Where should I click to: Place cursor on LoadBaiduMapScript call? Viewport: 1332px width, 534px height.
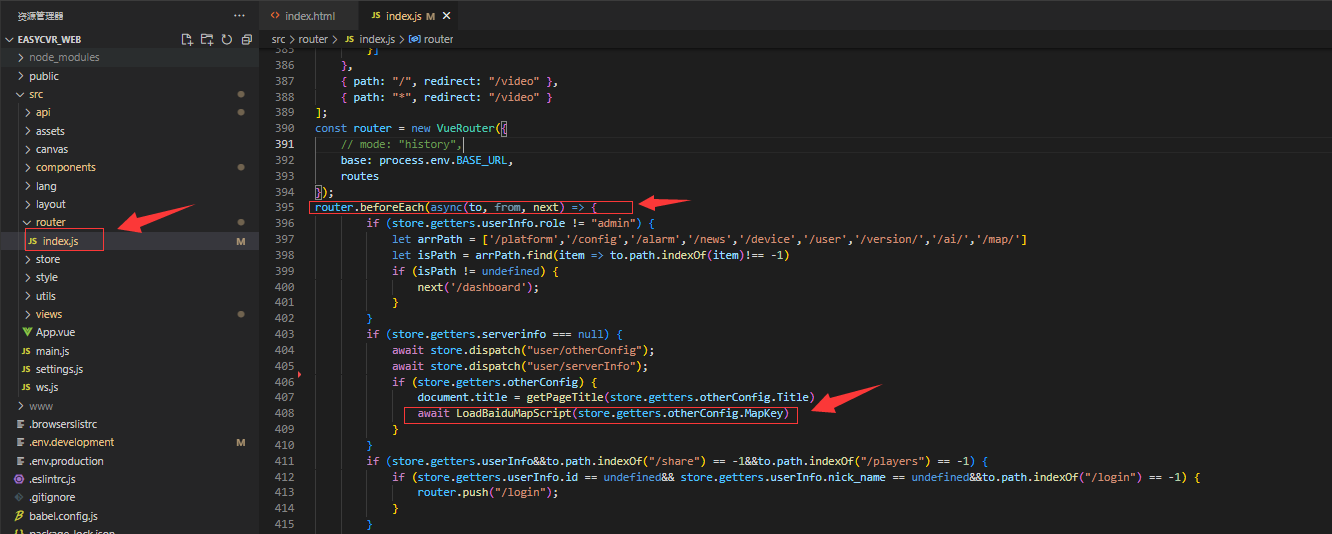point(512,413)
